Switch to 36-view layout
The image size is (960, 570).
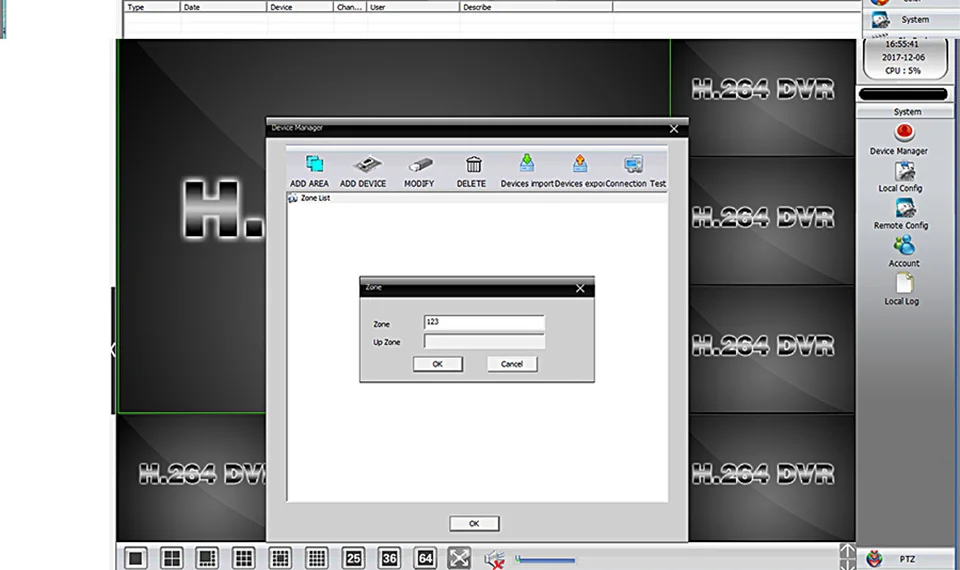pyautogui.click(x=389, y=558)
